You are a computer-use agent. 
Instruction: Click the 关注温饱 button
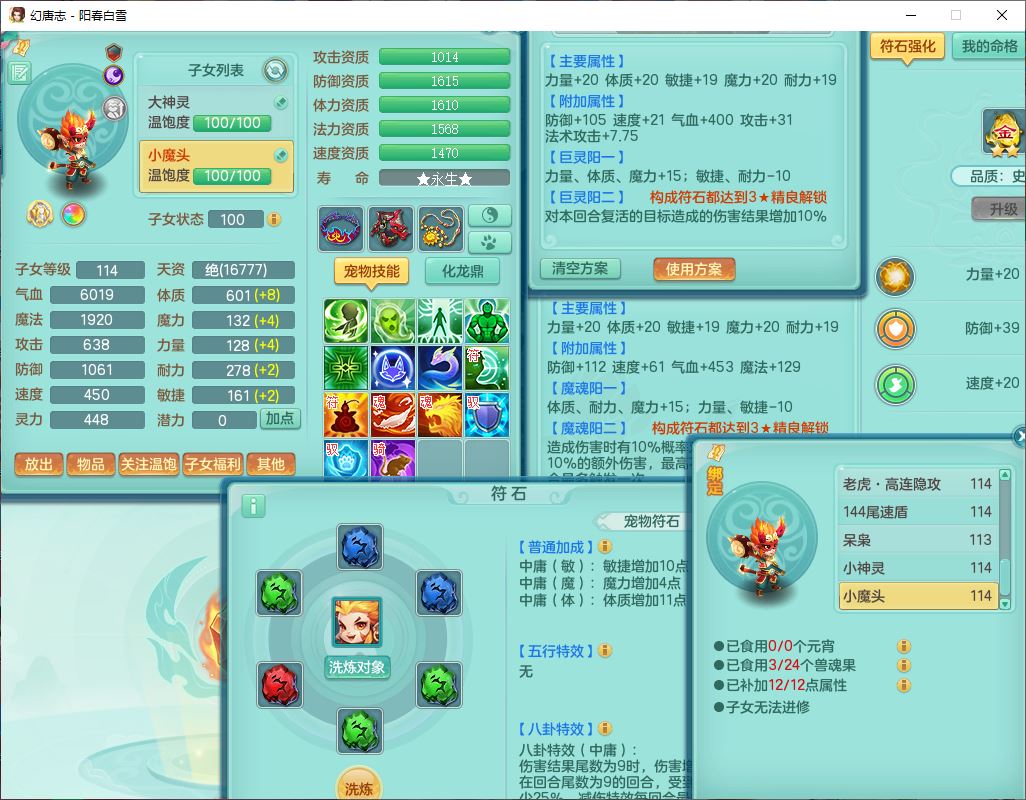[x=148, y=464]
